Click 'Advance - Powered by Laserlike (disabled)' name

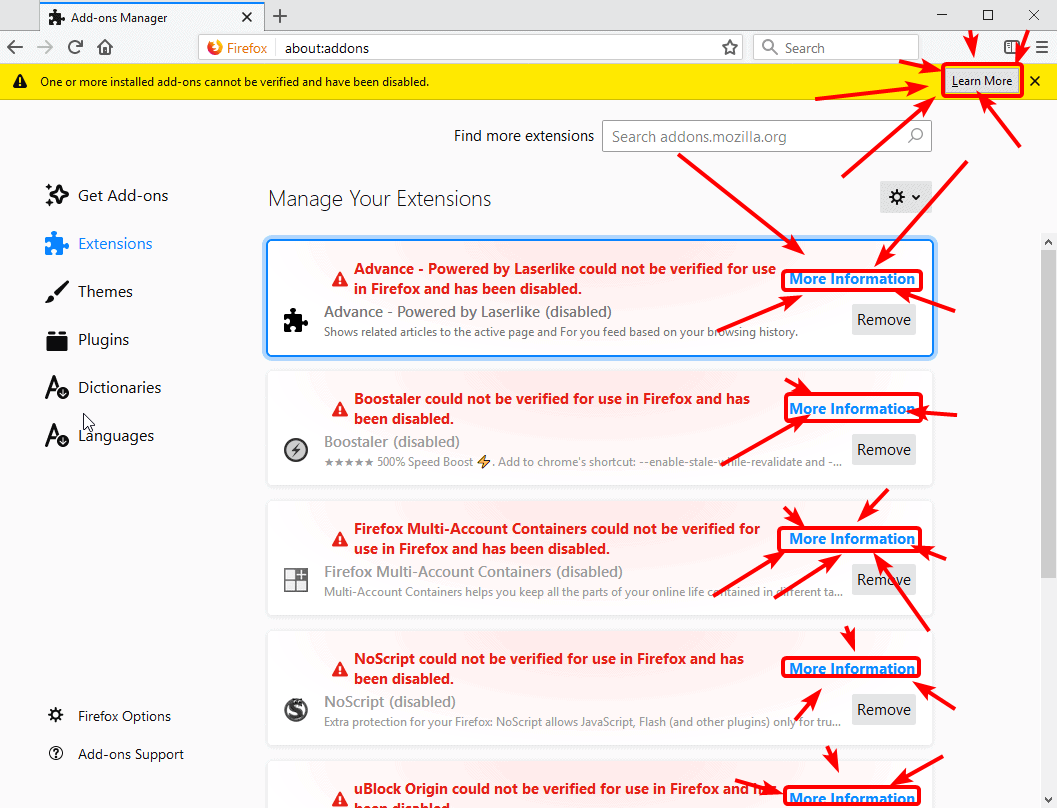pyautogui.click(x=468, y=312)
